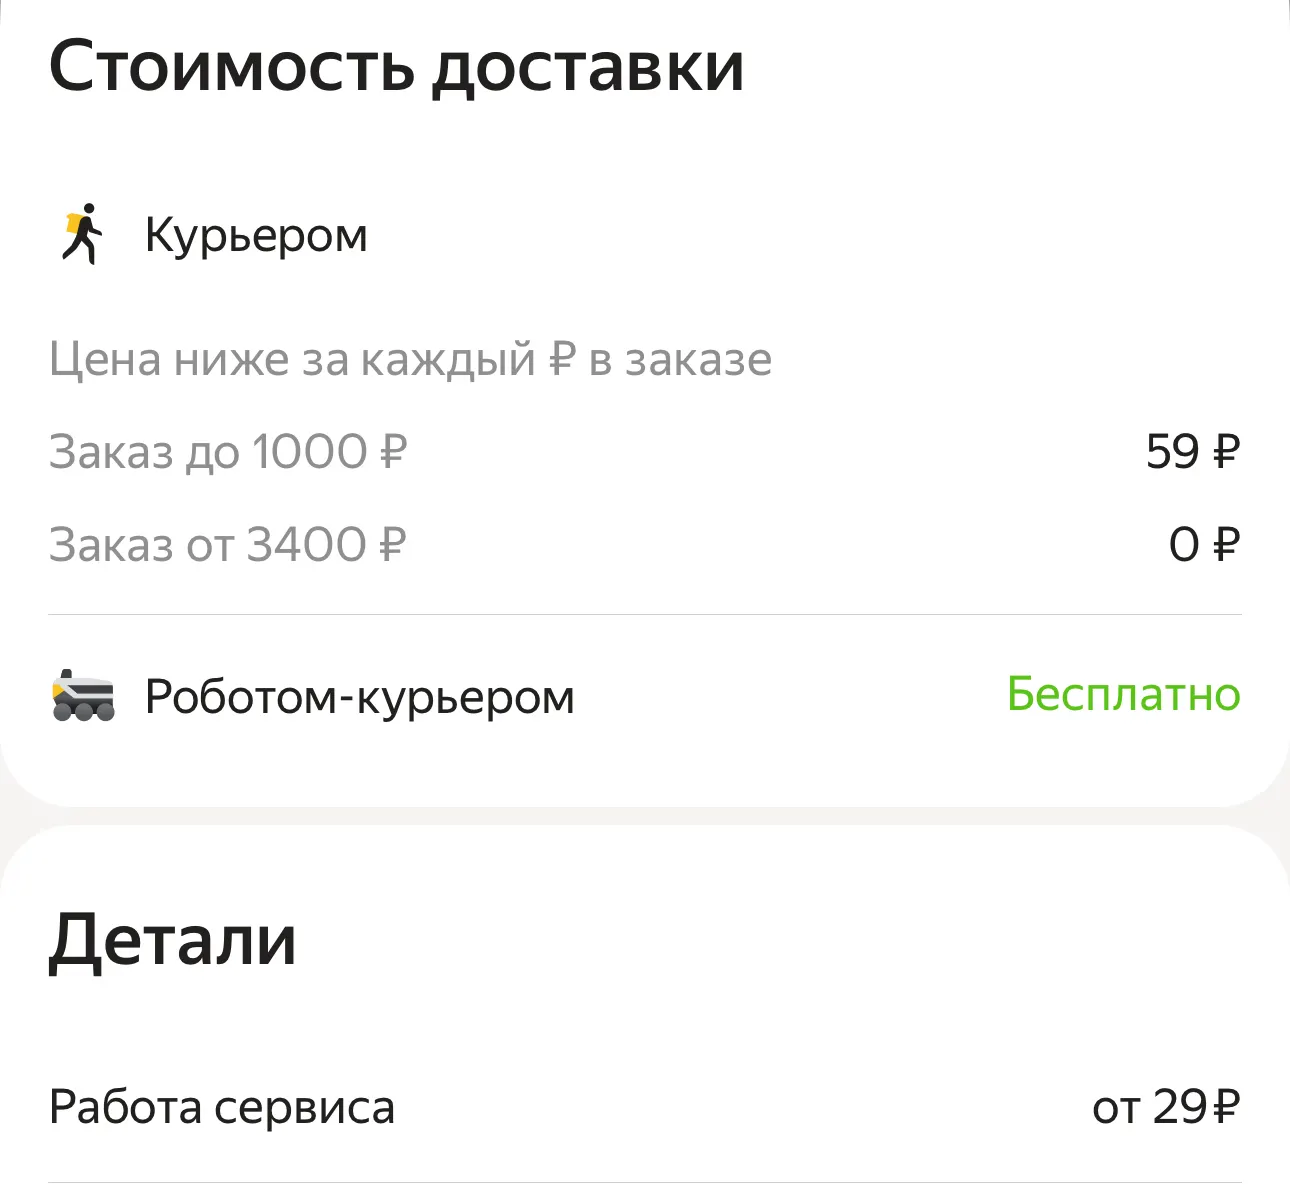Open the Работа сервиса row

(222, 1107)
